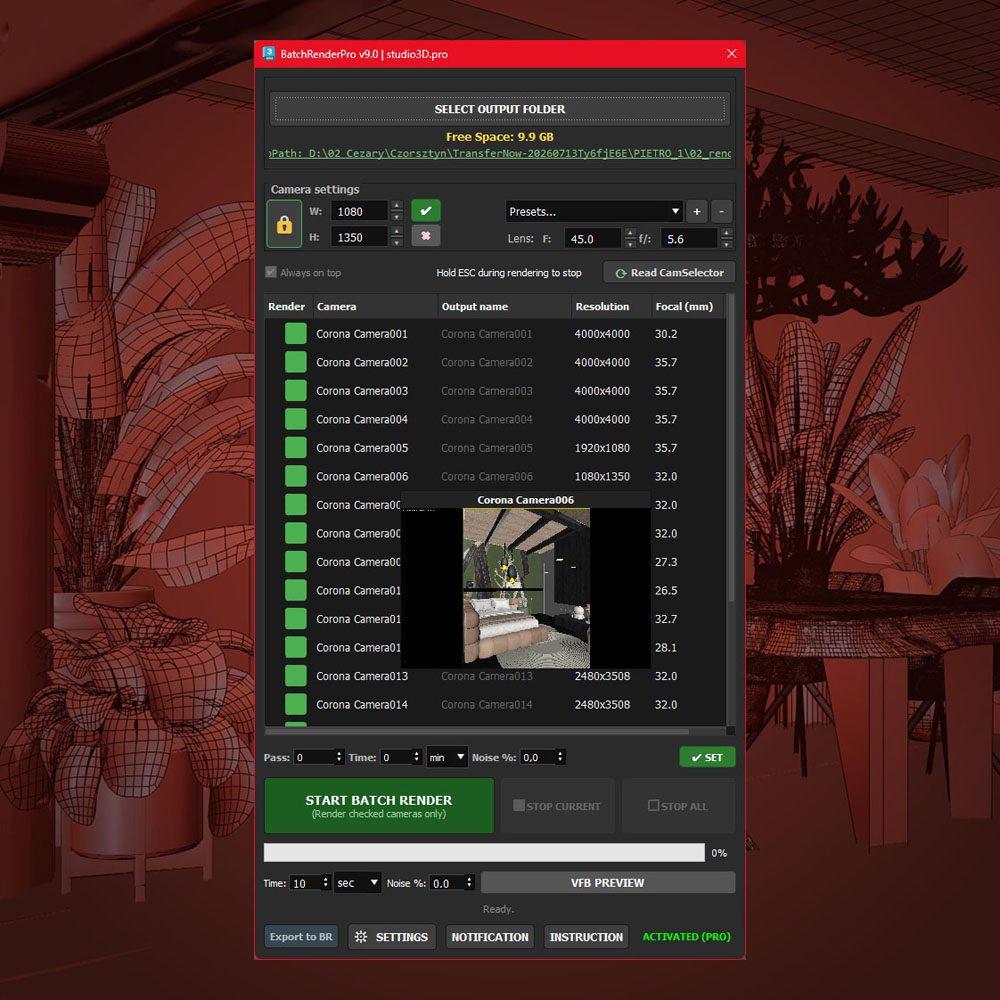Open the Presets dropdown

[593, 211]
